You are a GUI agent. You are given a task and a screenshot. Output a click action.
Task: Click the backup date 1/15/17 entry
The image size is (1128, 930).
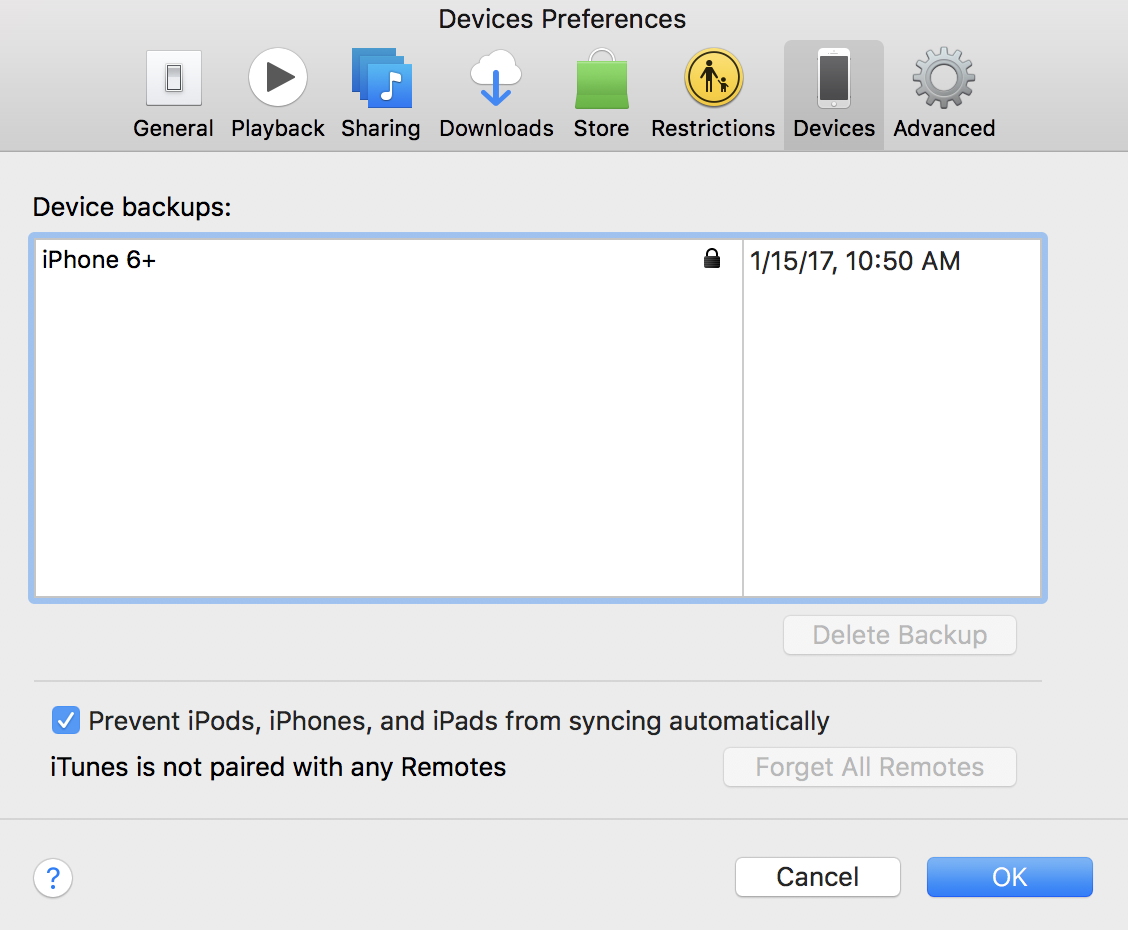click(x=855, y=260)
